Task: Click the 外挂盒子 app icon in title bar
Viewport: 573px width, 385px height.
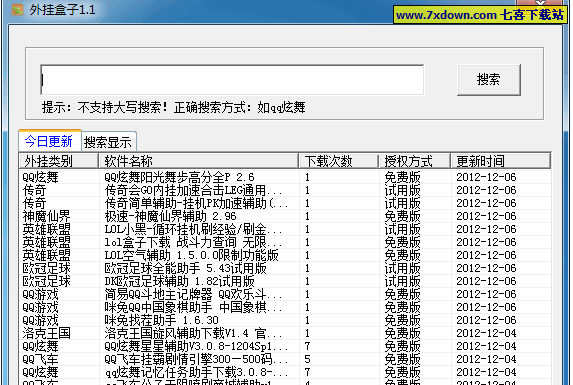Action: (17, 10)
